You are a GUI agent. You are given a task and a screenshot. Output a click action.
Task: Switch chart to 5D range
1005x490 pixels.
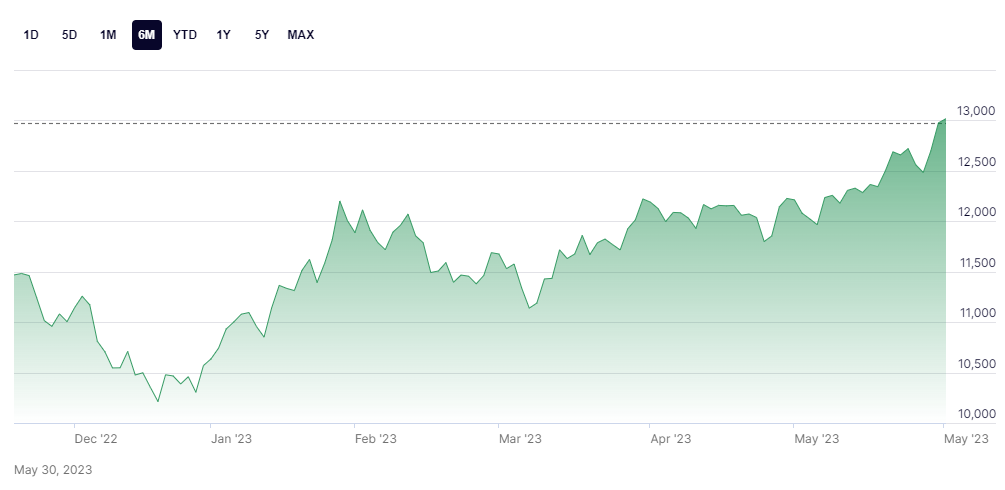[x=69, y=35]
